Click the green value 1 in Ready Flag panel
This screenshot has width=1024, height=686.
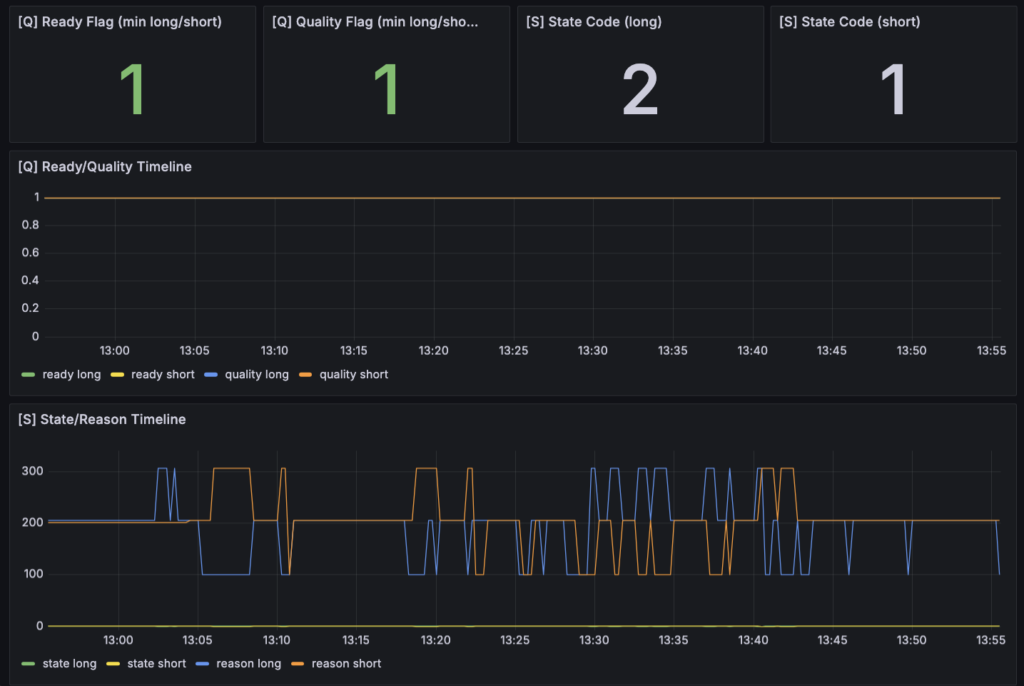pyautogui.click(x=132, y=91)
